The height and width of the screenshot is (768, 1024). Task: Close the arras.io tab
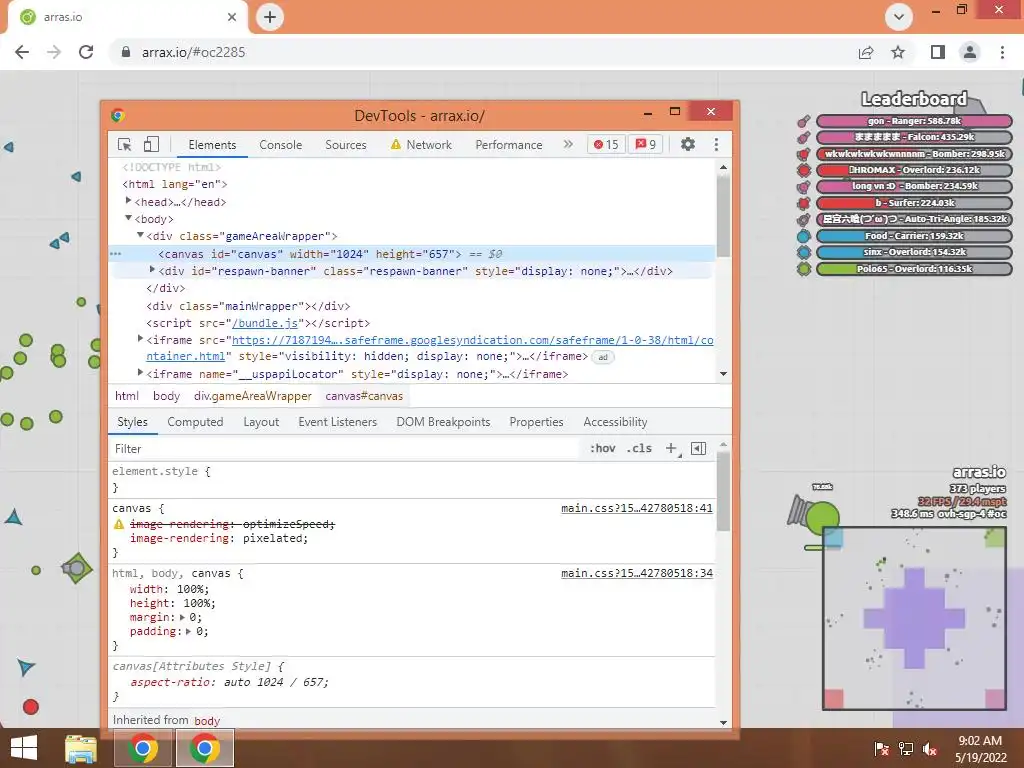(x=232, y=17)
